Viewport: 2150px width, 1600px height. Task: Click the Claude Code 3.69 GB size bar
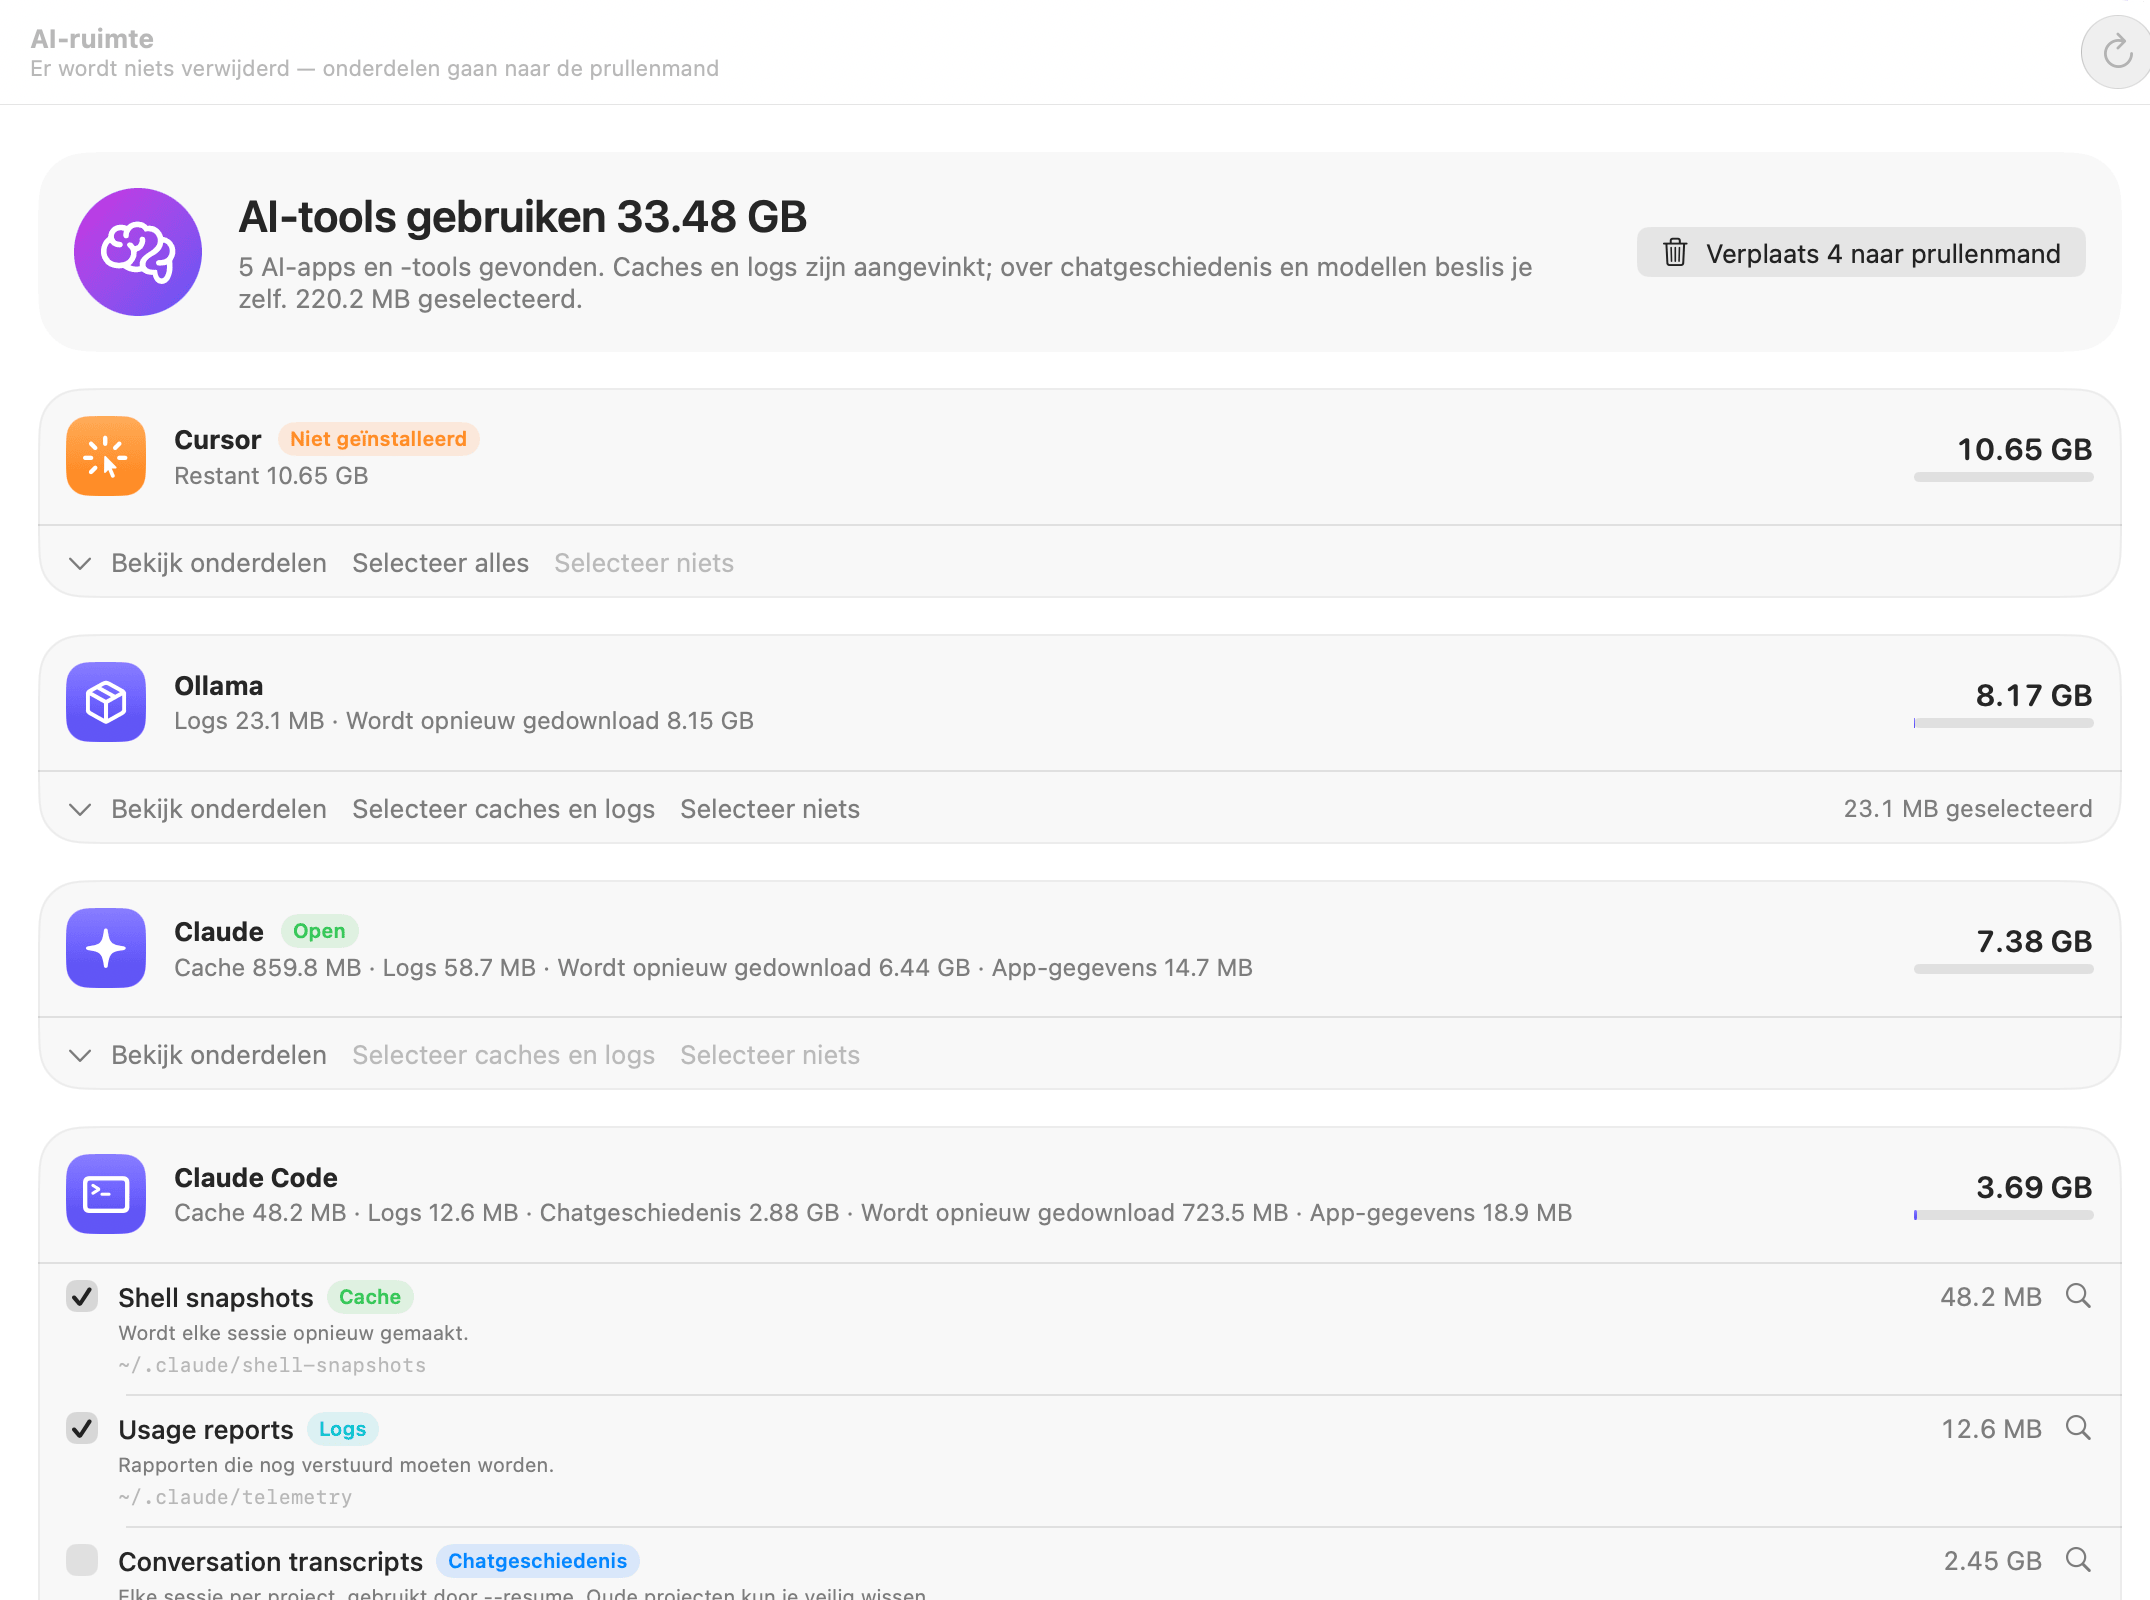coord(2003,1215)
